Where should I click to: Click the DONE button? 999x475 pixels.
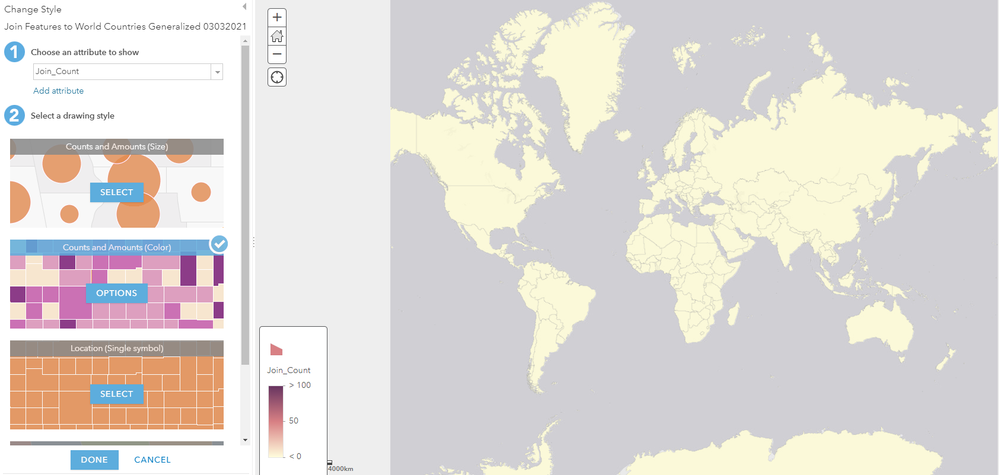coord(94,460)
